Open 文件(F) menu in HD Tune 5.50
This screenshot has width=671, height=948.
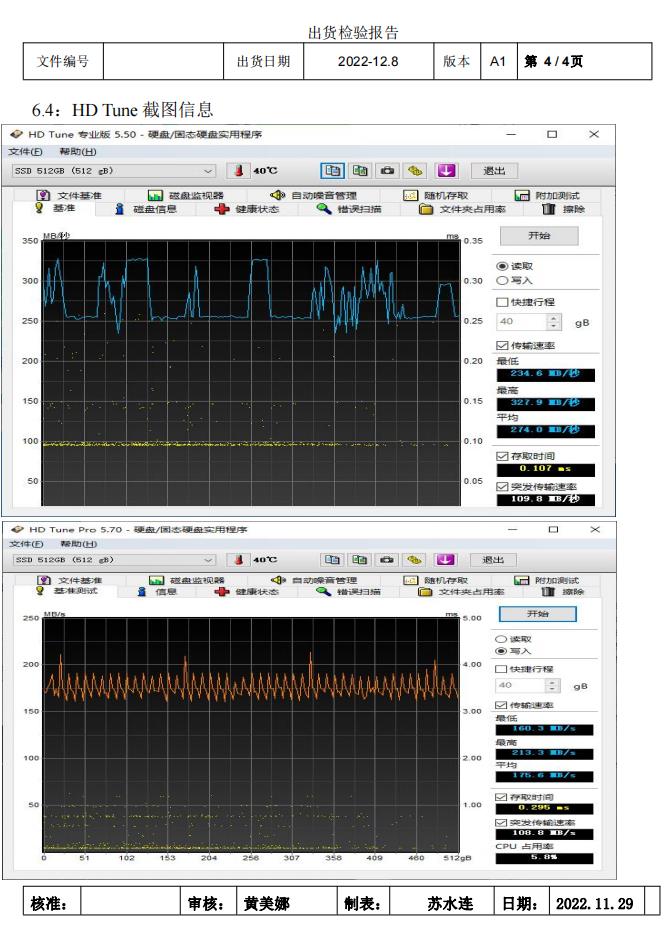click(x=25, y=151)
